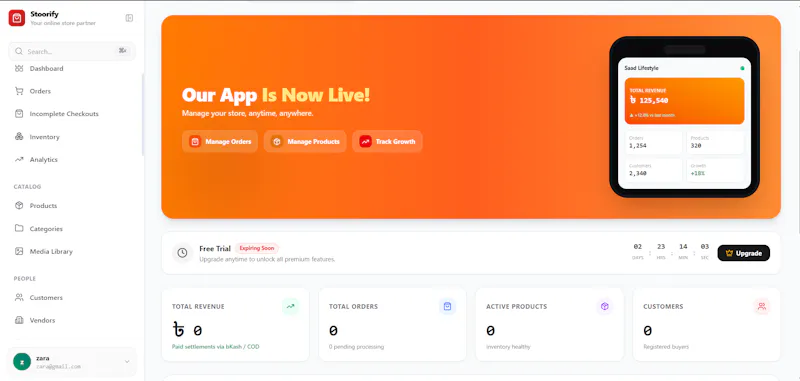
Task: Click the Inventory boxes icon
Action: (x=19, y=137)
